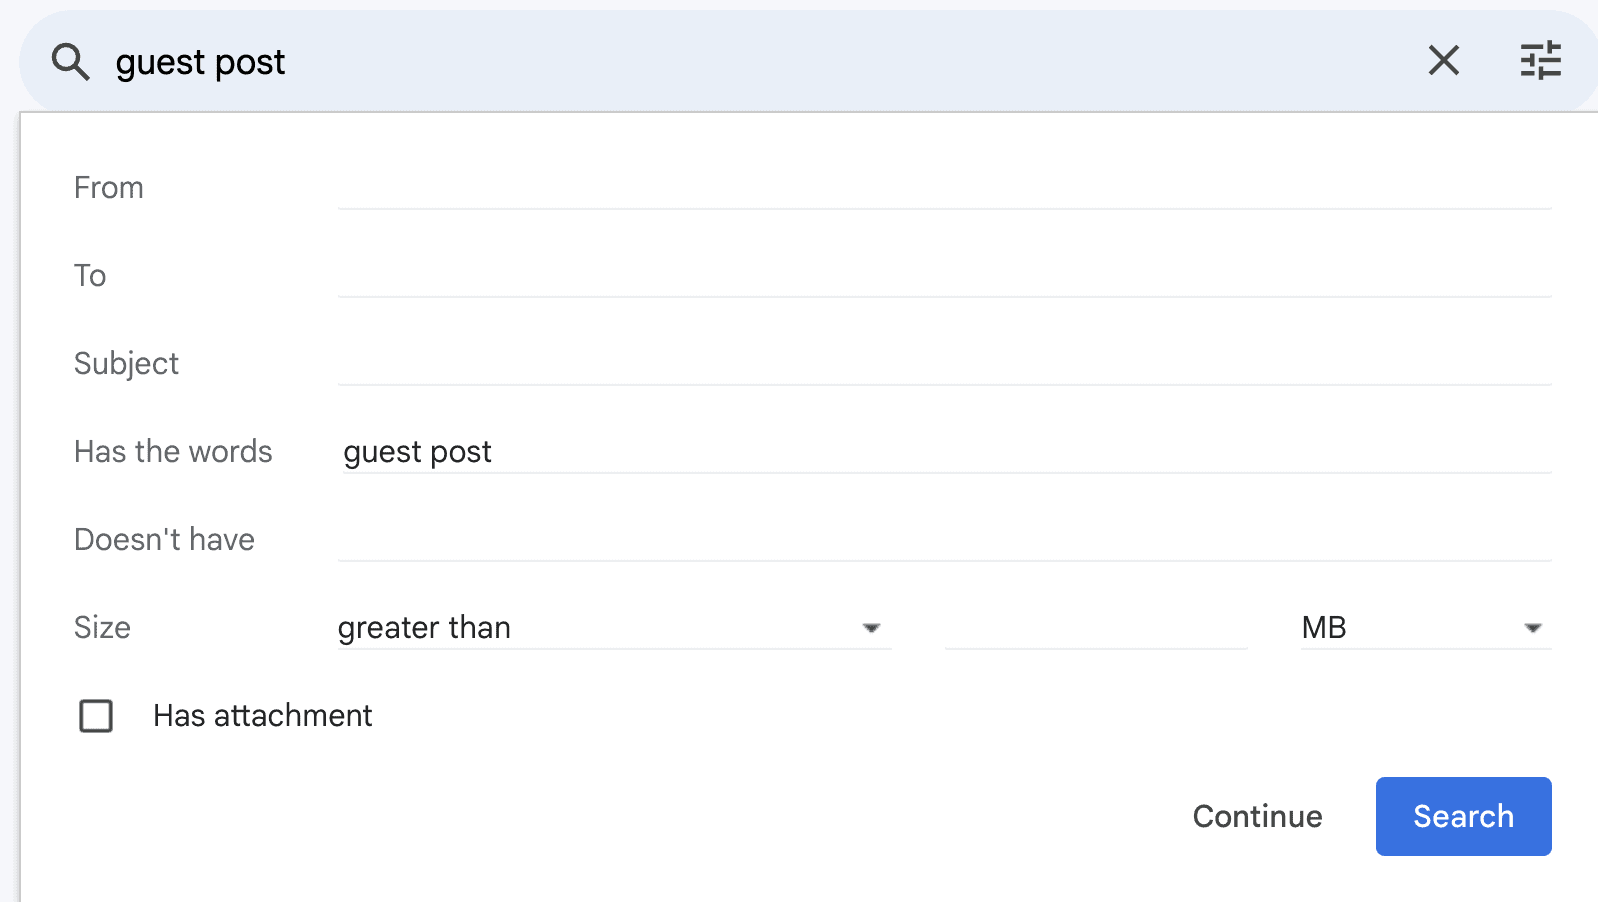Focus the From input field
The image size is (1598, 902).
944,188
